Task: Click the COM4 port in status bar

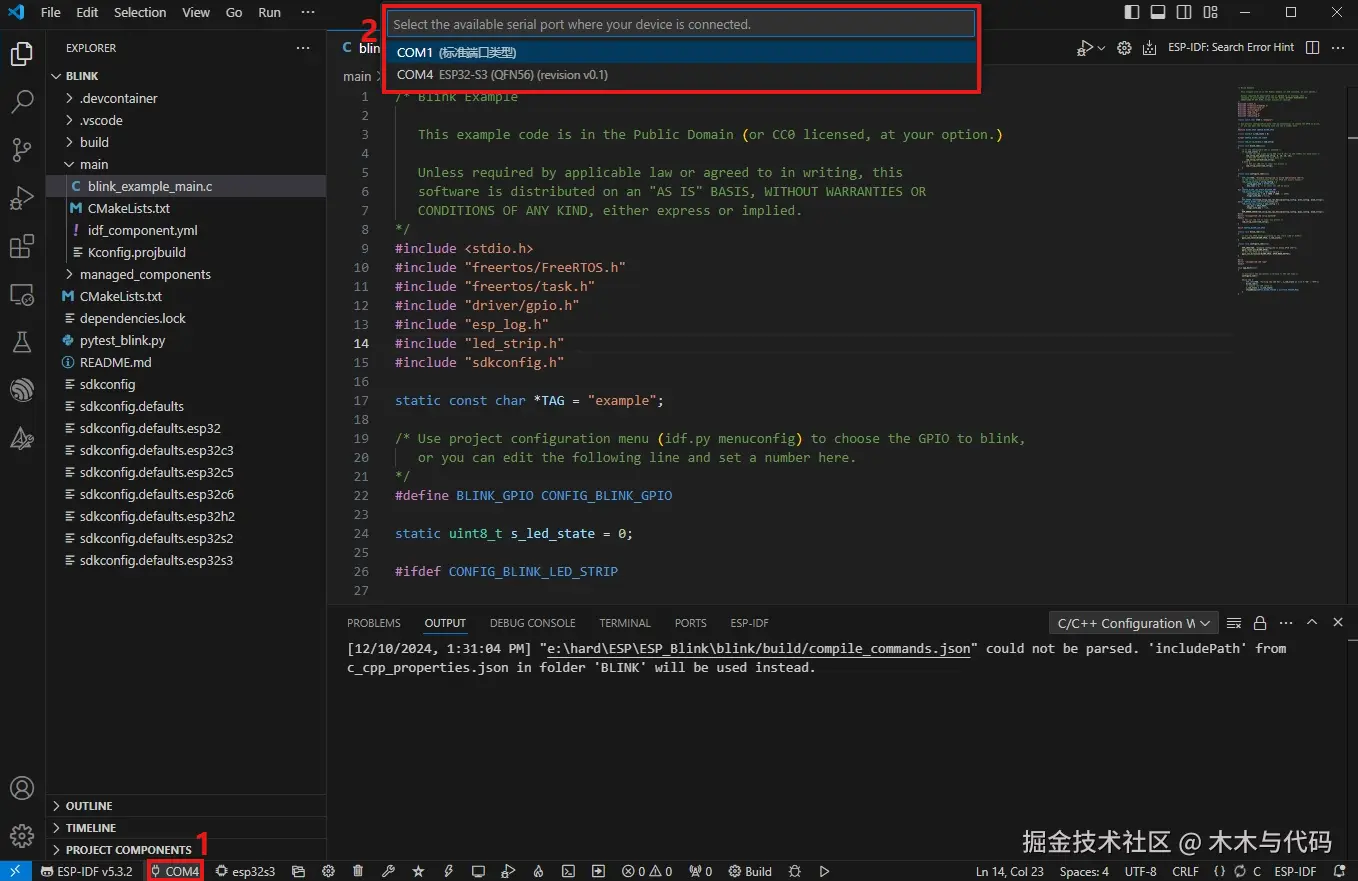Action: 176,871
